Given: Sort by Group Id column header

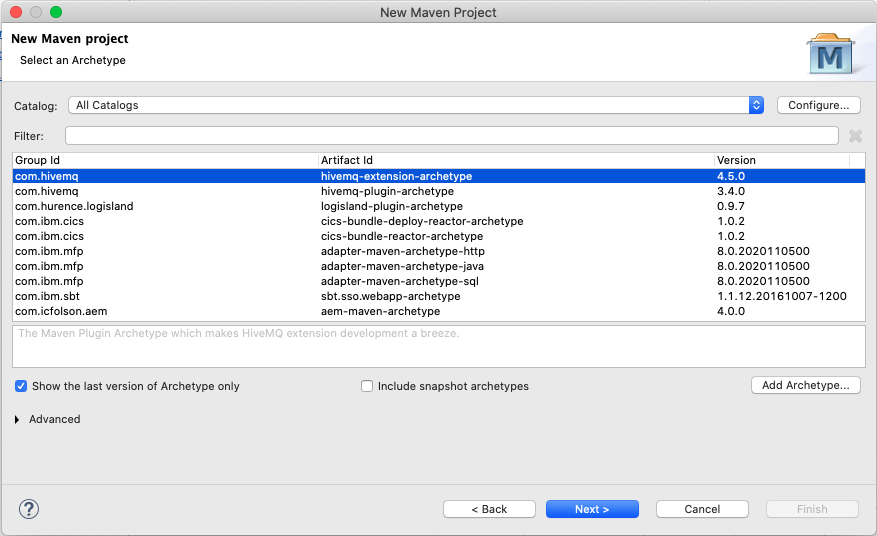Looking at the screenshot, I should pyautogui.click(x=165, y=160).
